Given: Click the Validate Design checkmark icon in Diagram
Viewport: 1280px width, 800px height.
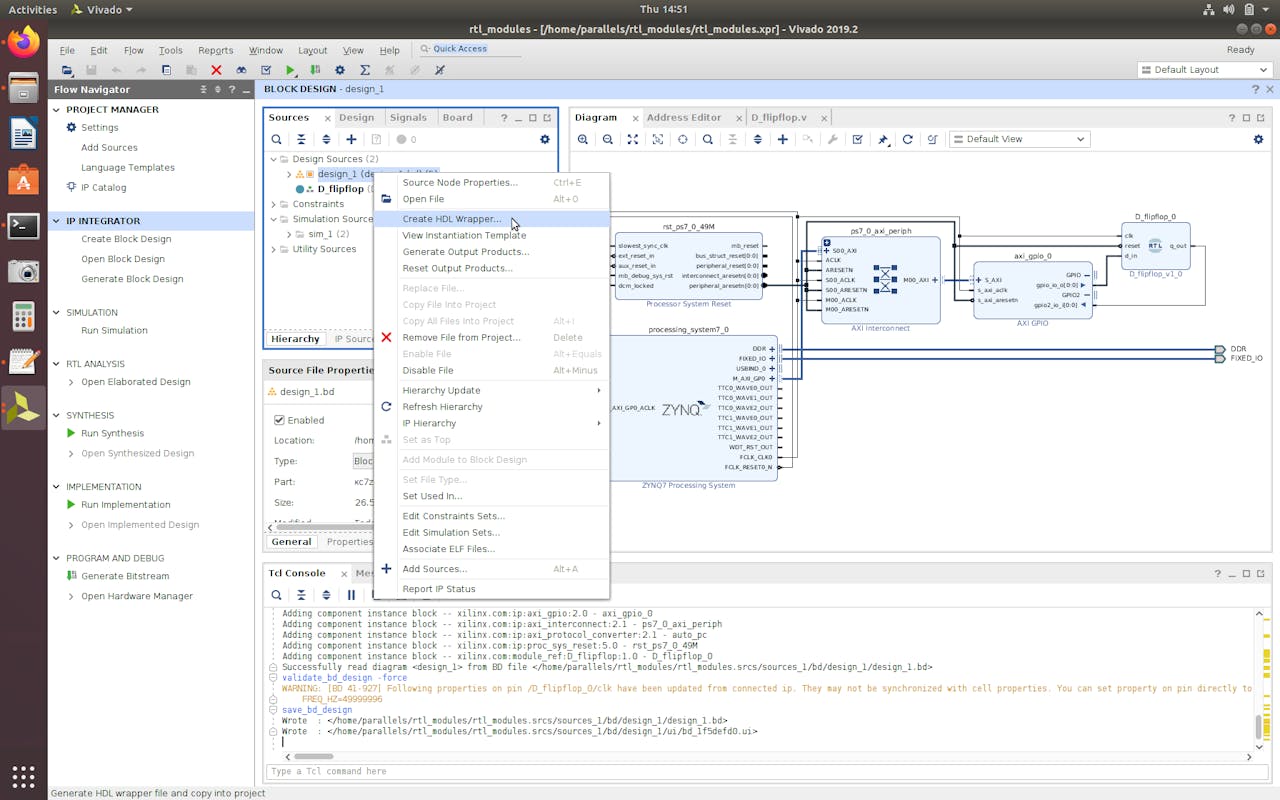Looking at the screenshot, I should [858, 140].
